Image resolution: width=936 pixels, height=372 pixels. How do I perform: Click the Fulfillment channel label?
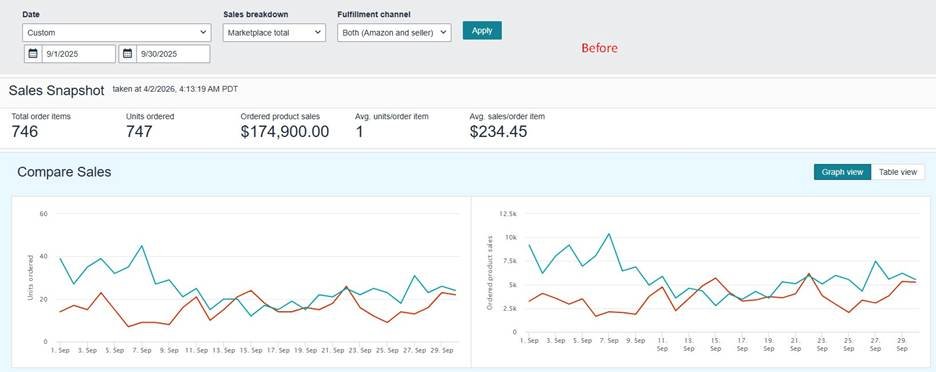[374, 14]
